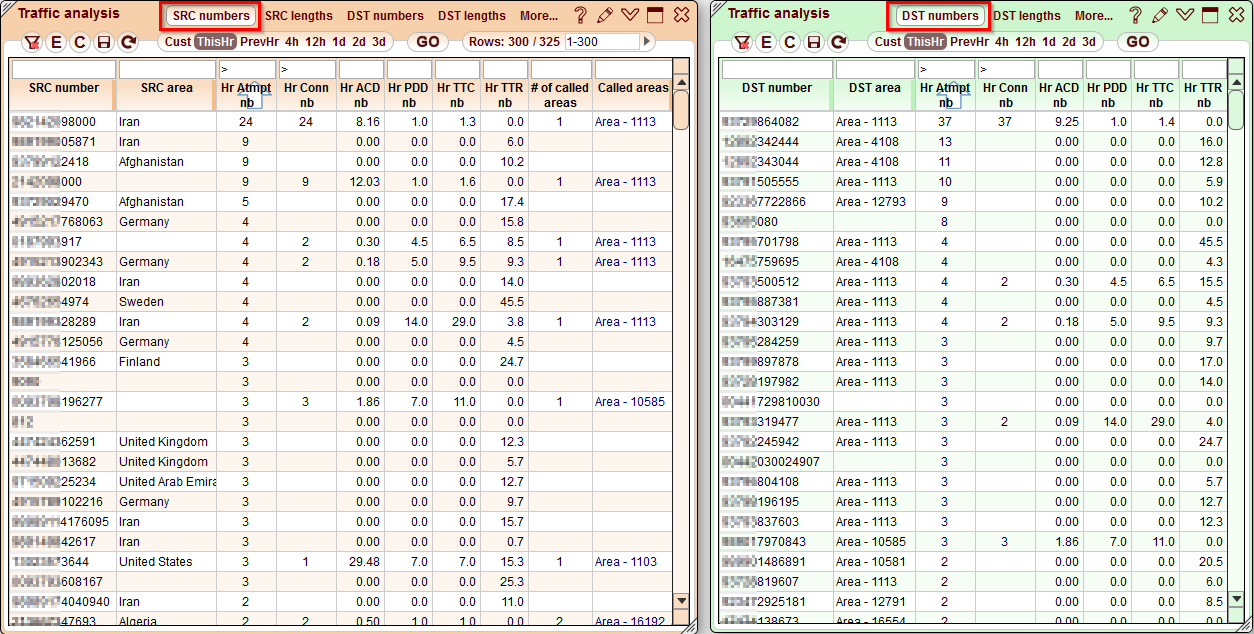Open the More... menu in right window
The image size is (1254, 634).
pyautogui.click(x=1096, y=15)
